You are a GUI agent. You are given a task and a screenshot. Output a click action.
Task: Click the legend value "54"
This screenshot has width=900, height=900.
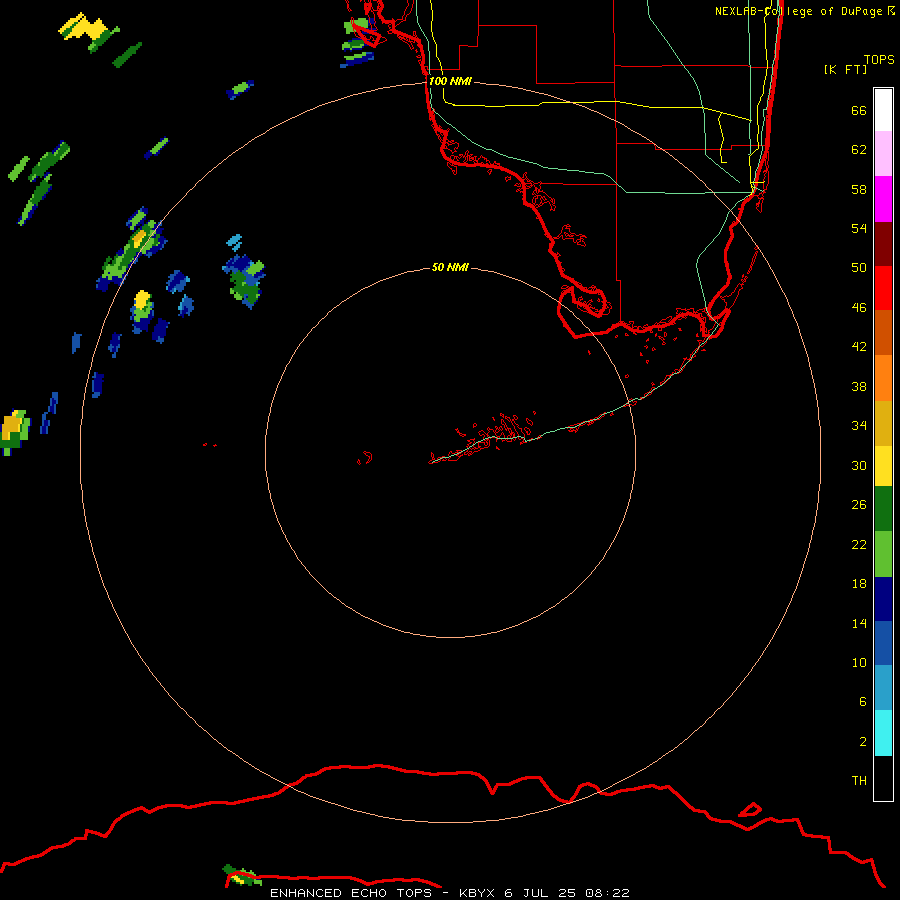point(859,228)
